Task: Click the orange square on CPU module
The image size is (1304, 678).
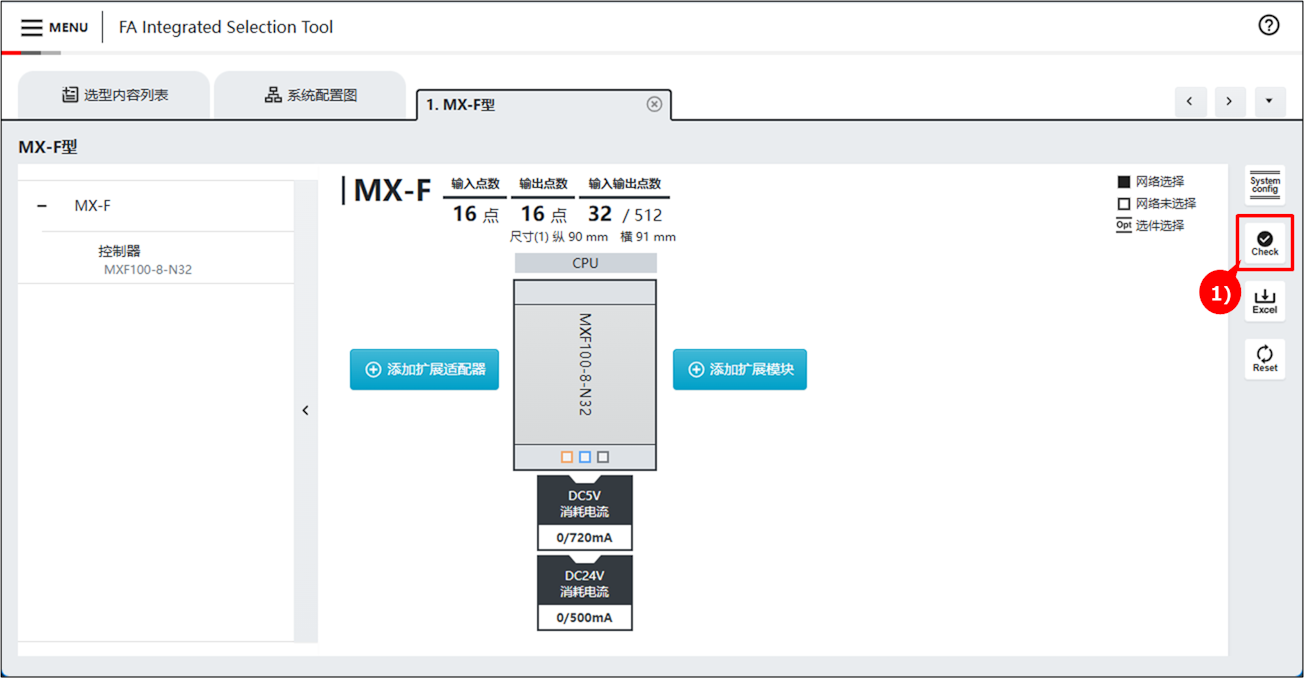Action: click(567, 457)
